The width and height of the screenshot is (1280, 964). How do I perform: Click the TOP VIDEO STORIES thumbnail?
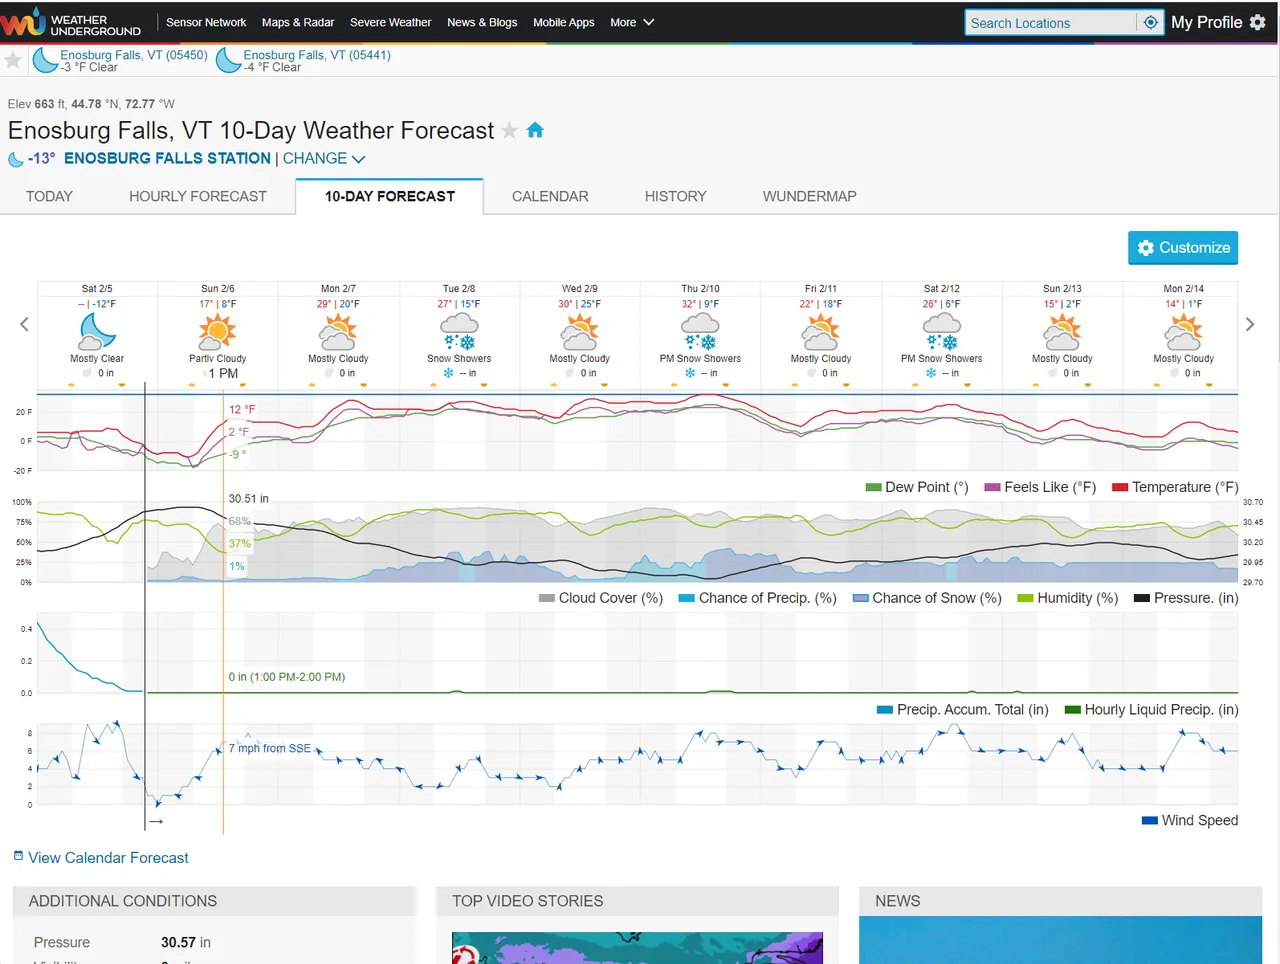click(x=637, y=948)
